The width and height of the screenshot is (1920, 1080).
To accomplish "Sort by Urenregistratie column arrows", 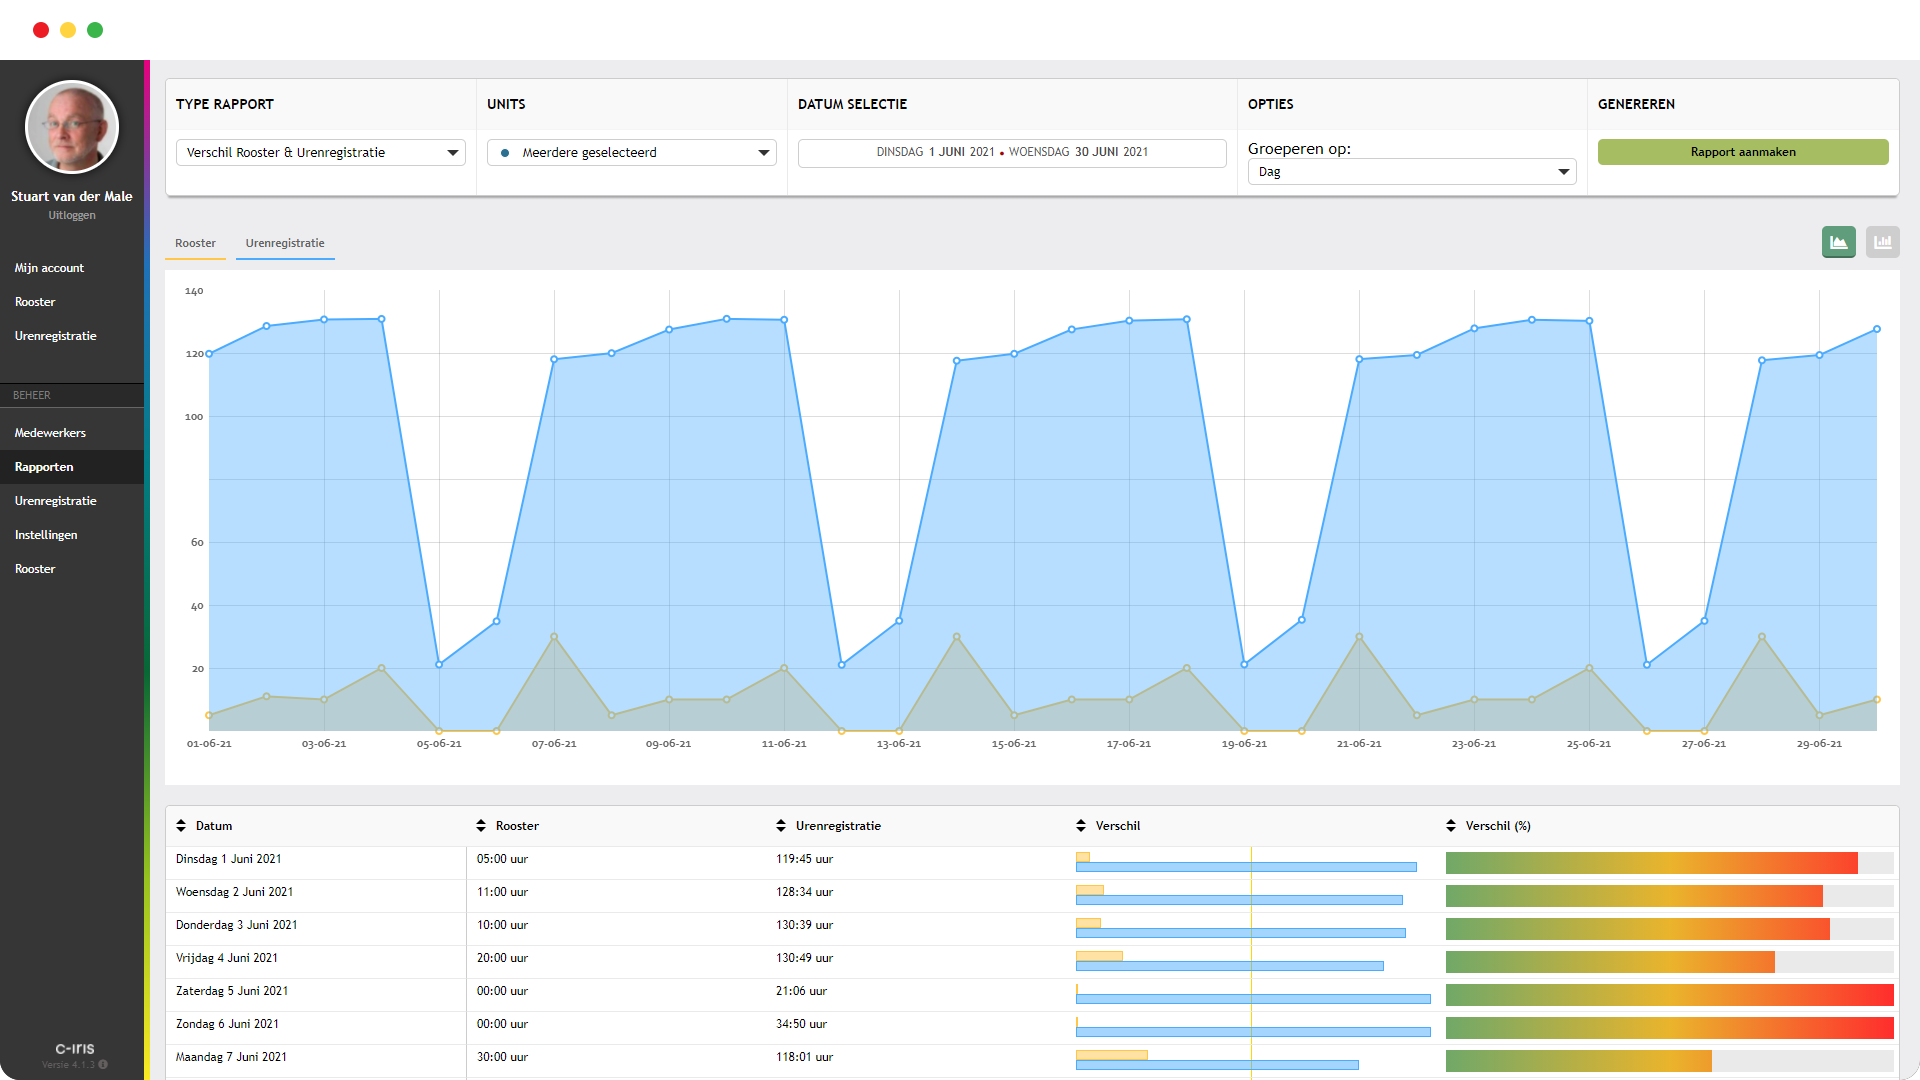I will point(781,826).
